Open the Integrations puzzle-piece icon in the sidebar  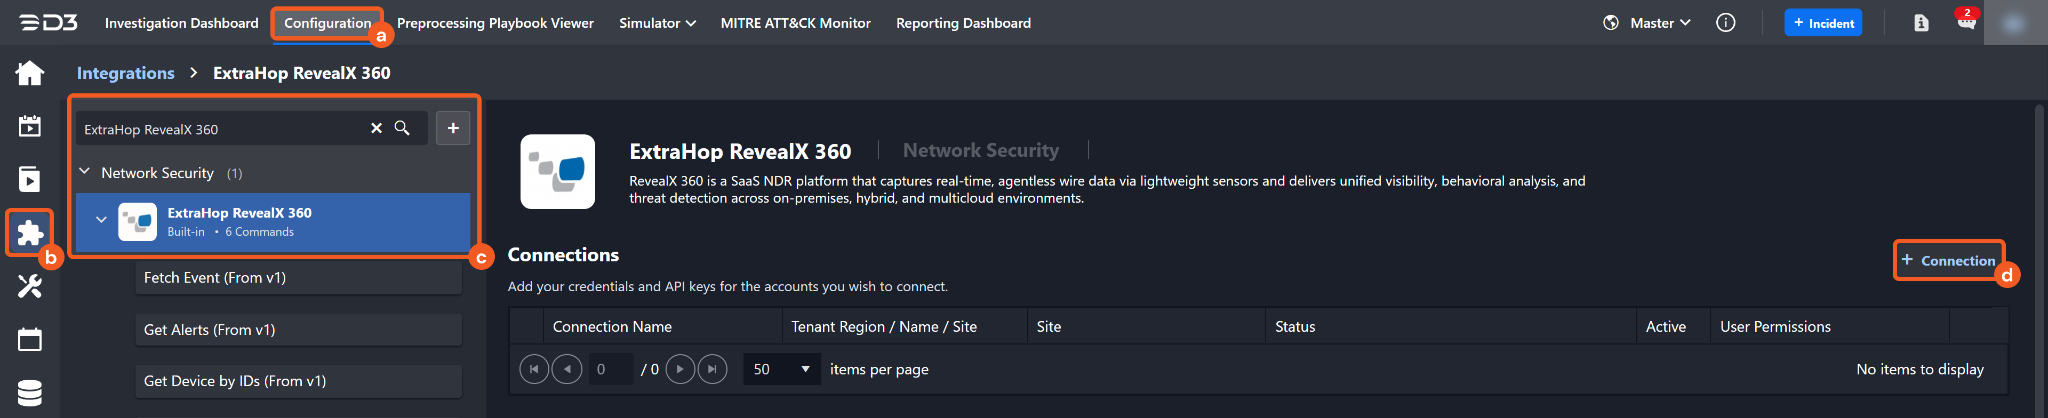point(30,233)
